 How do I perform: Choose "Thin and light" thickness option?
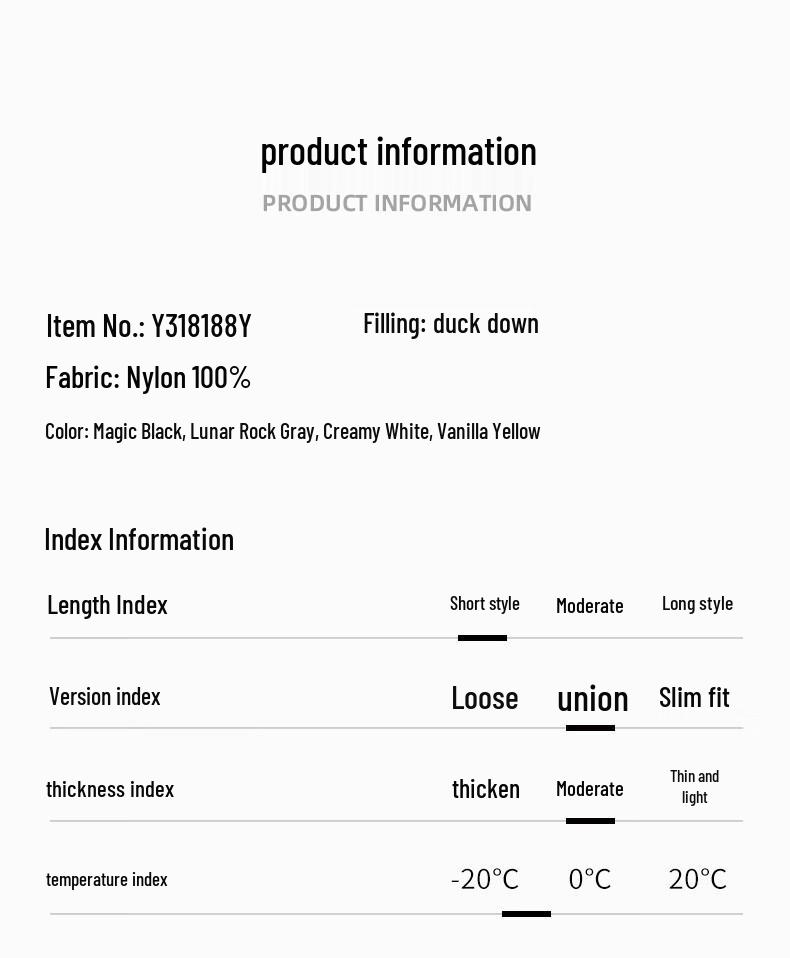pos(694,787)
